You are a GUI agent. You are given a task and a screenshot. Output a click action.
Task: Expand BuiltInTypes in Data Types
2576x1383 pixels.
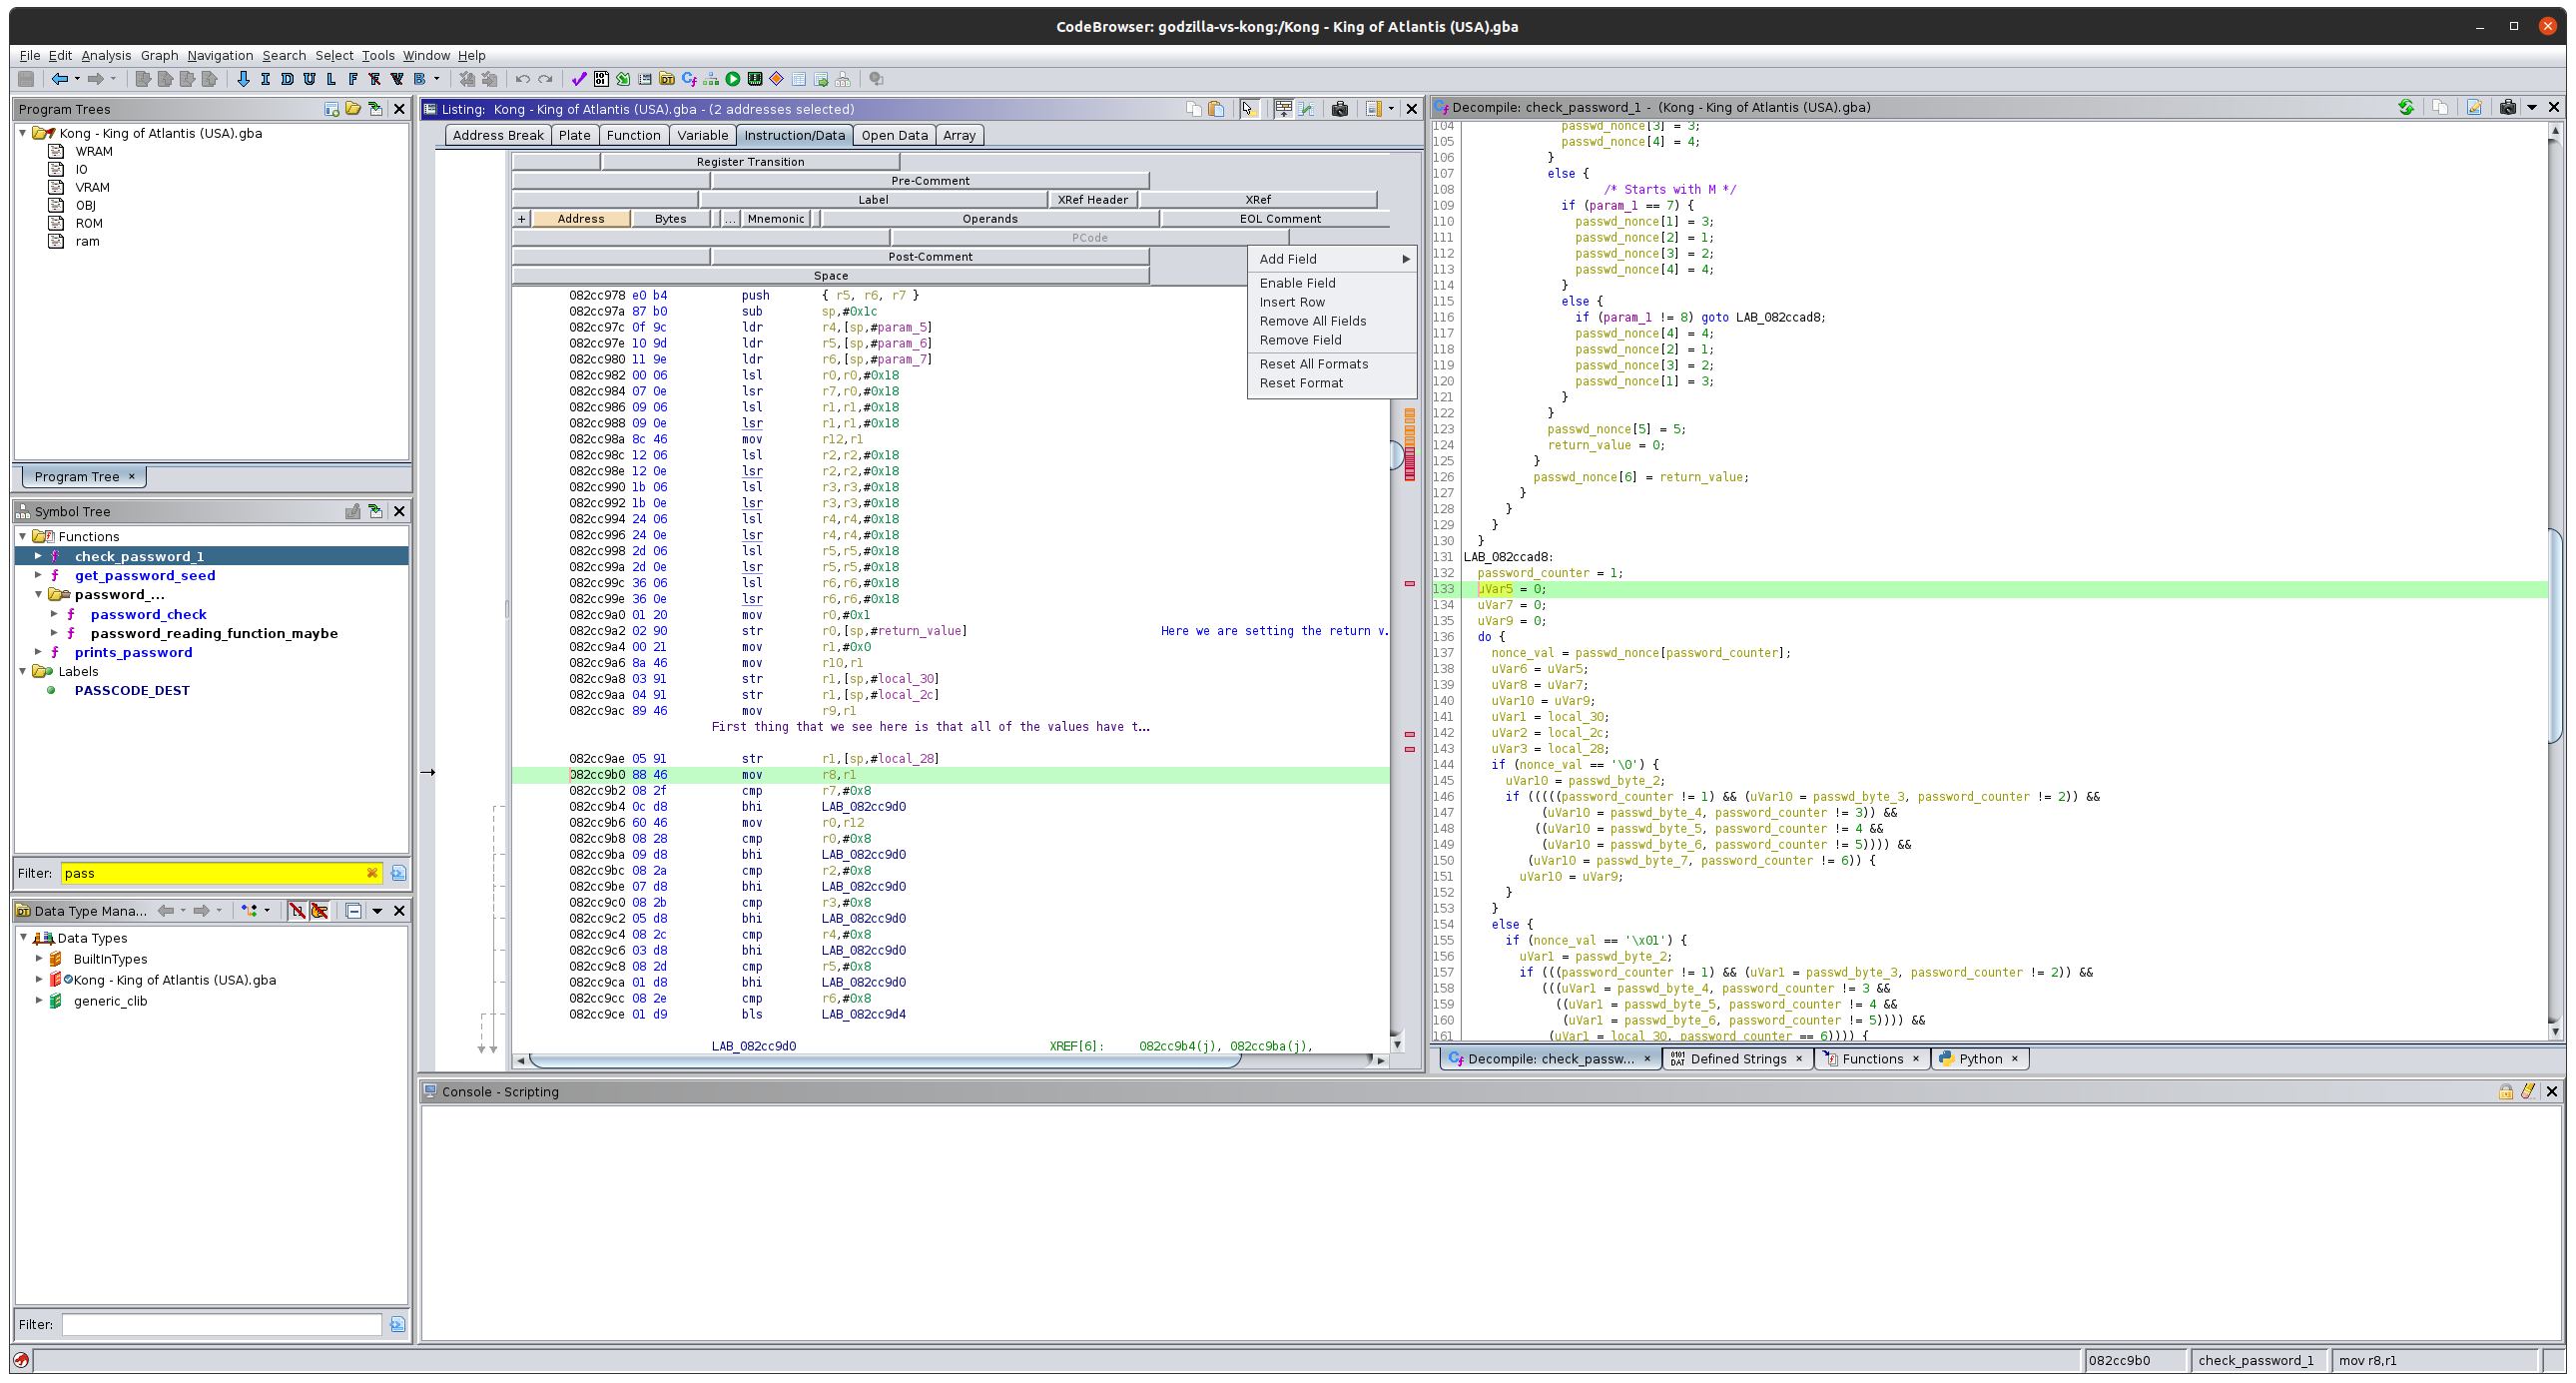click(x=39, y=959)
